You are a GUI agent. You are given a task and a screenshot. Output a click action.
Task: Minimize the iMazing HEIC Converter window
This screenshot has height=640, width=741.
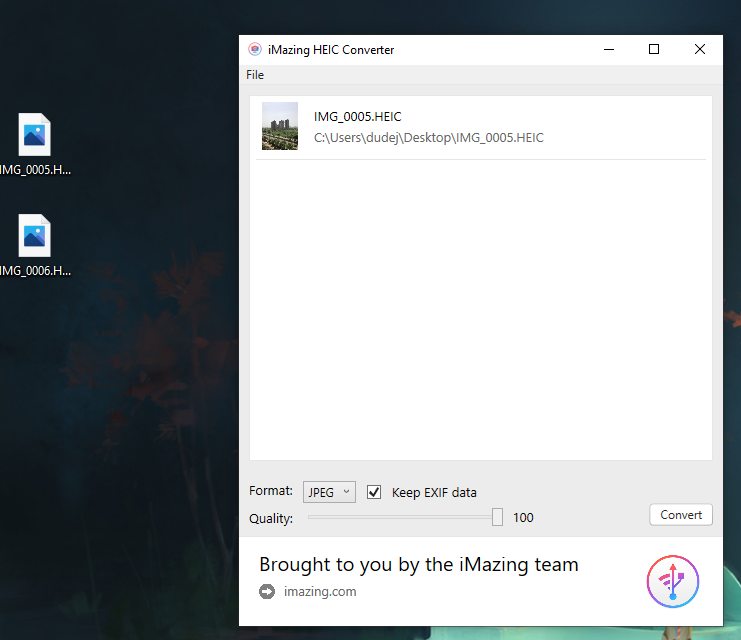coord(609,49)
